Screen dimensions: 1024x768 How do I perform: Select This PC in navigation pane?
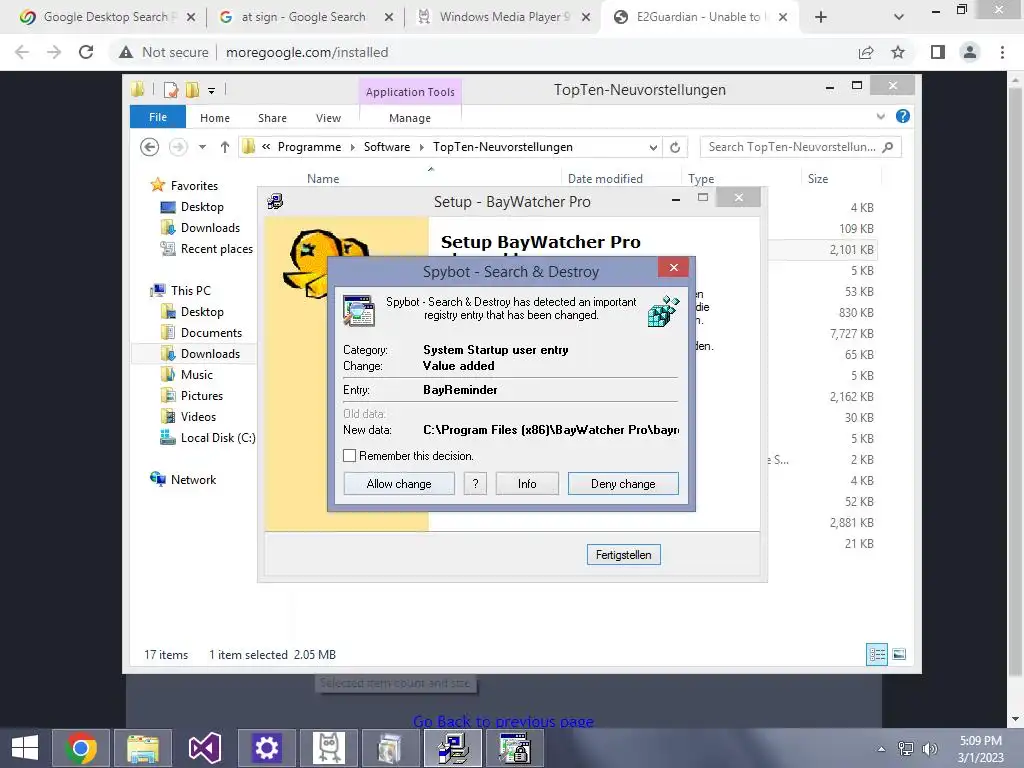(190, 291)
